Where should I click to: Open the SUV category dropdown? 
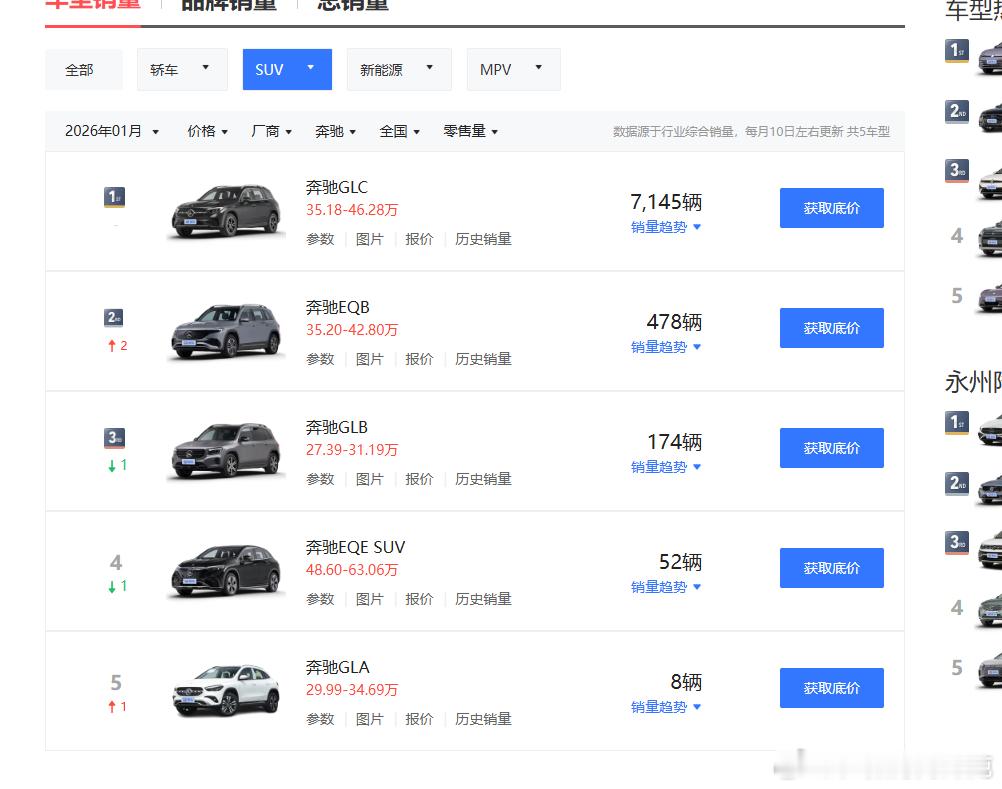click(287, 70)
